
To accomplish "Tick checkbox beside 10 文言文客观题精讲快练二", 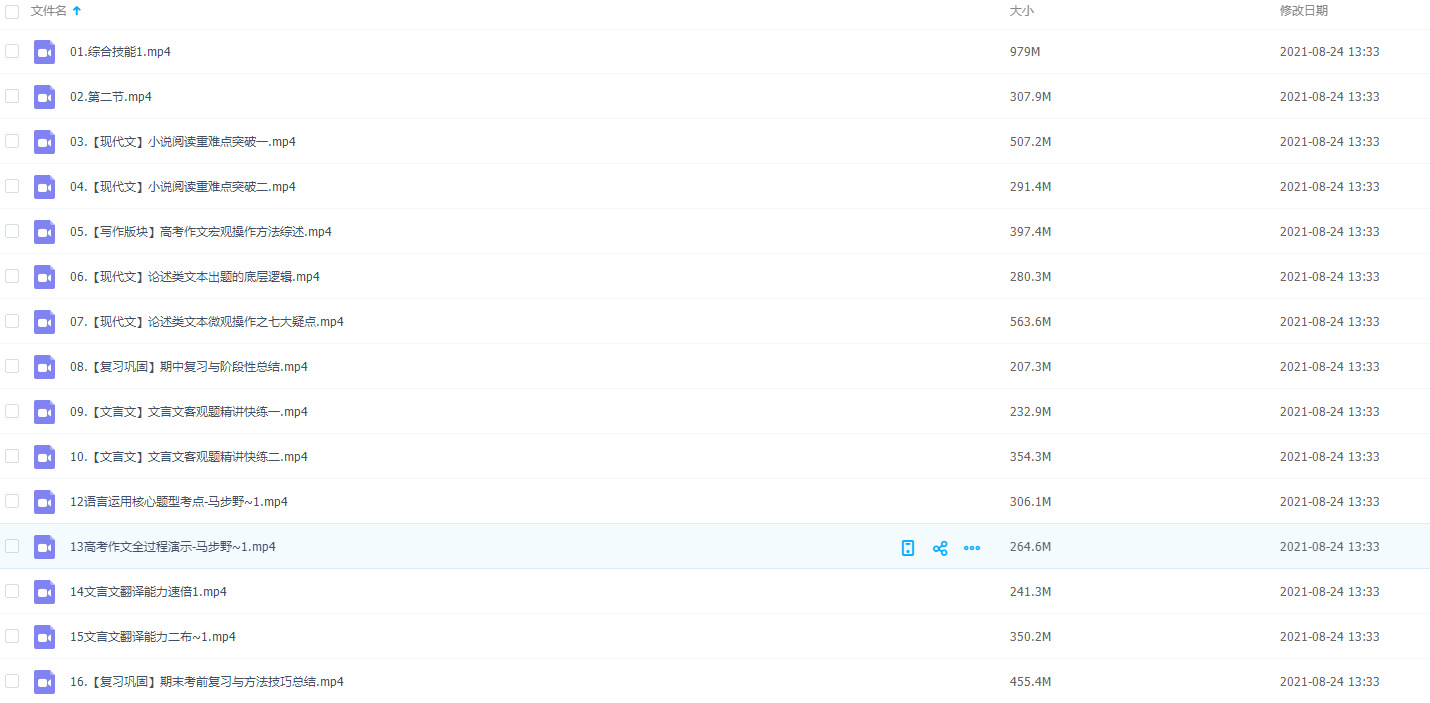I will (12, 456).
